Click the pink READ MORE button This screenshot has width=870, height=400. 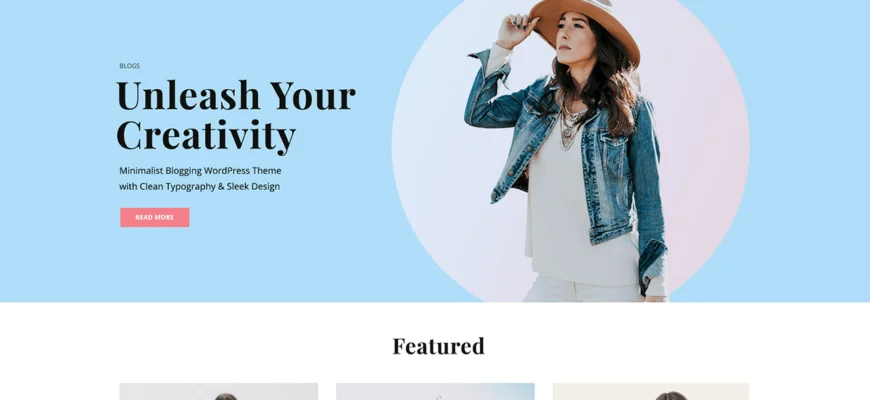click(x=155, y=217)
